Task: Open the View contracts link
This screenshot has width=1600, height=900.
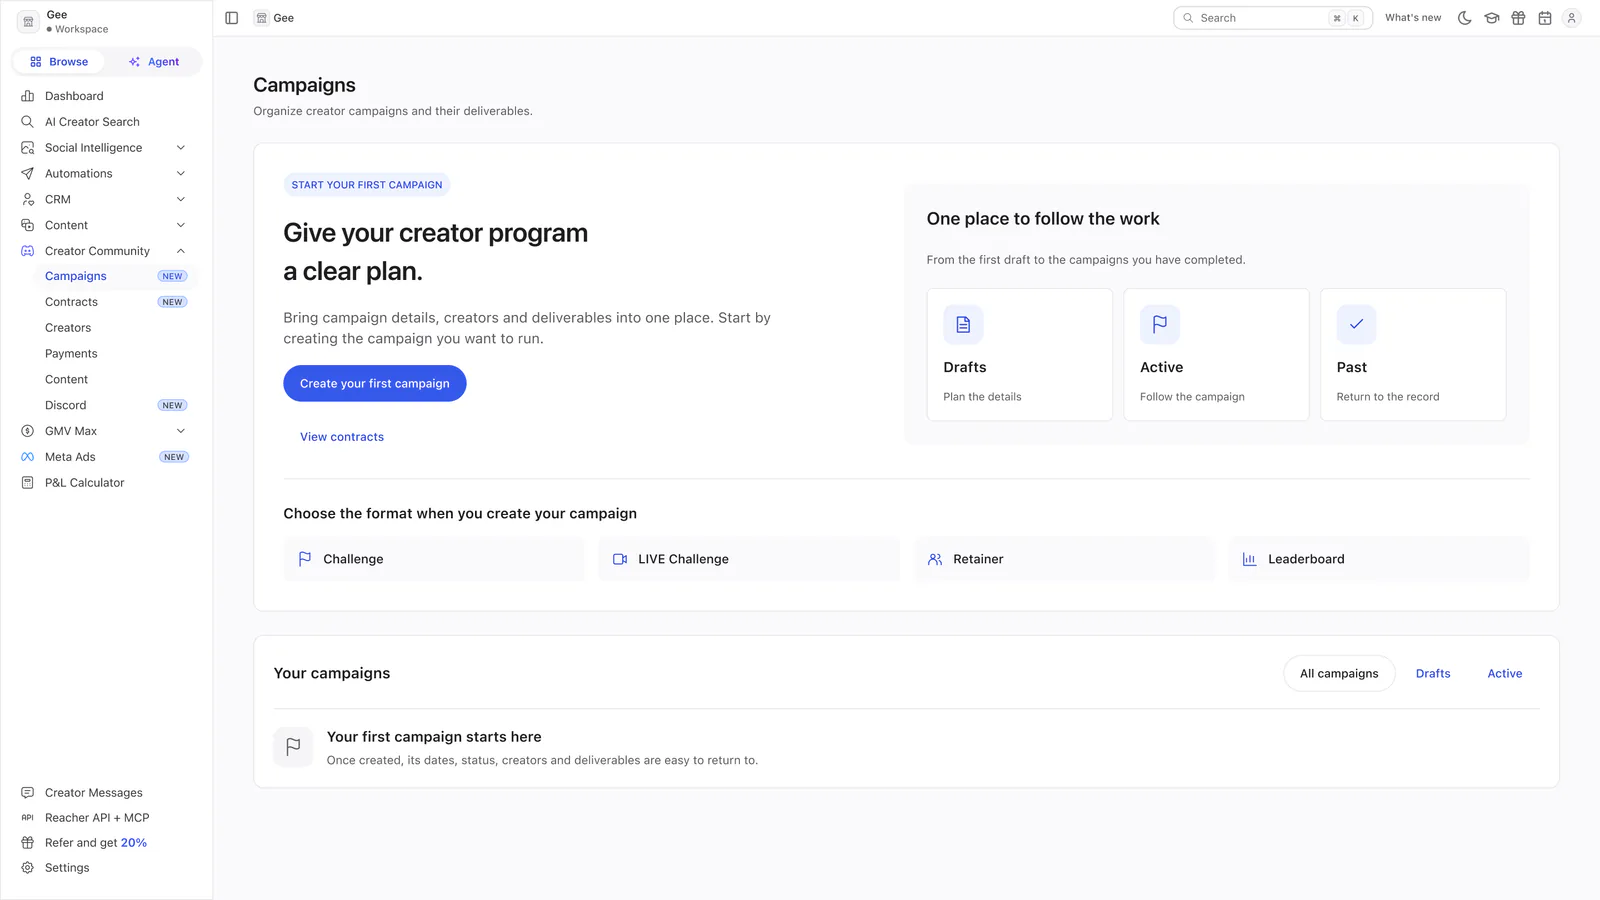Action: click(342, 437)
